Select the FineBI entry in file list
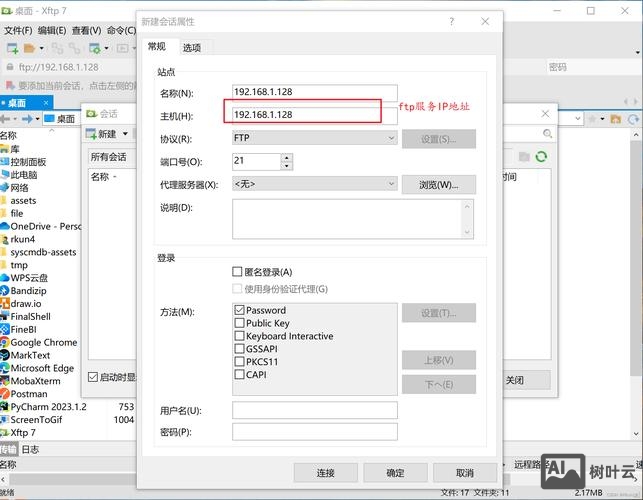The height and width of the screenshot is (500, 643). point(18,329)
